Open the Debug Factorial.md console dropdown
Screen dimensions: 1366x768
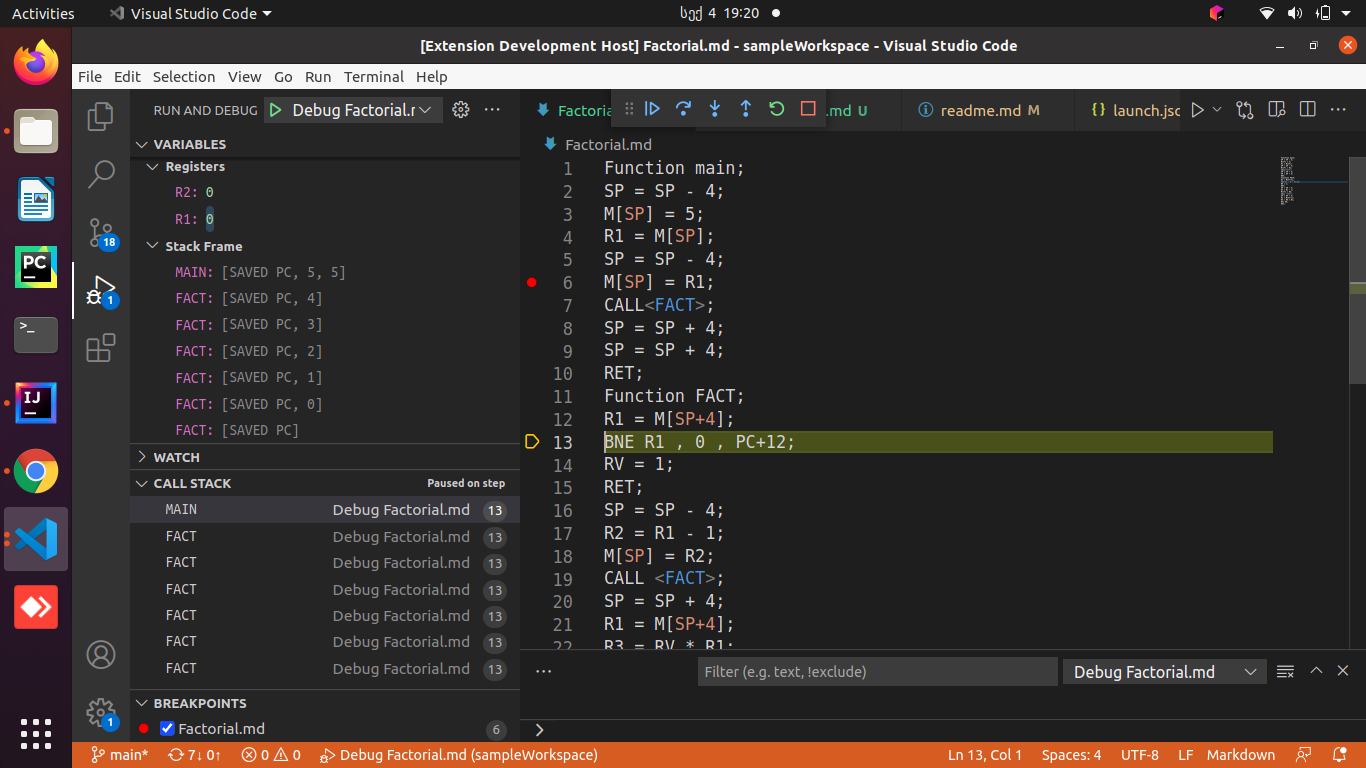click(x=1164, y=672)
